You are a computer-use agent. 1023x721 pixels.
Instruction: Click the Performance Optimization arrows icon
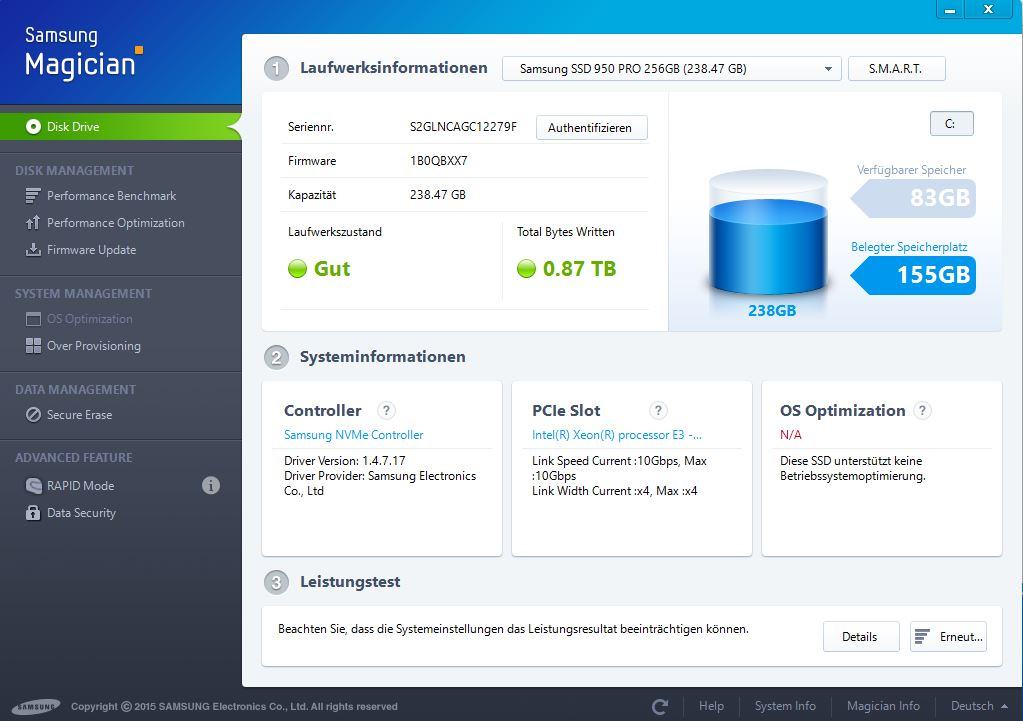pyautogui.click(x=33, y=223)
